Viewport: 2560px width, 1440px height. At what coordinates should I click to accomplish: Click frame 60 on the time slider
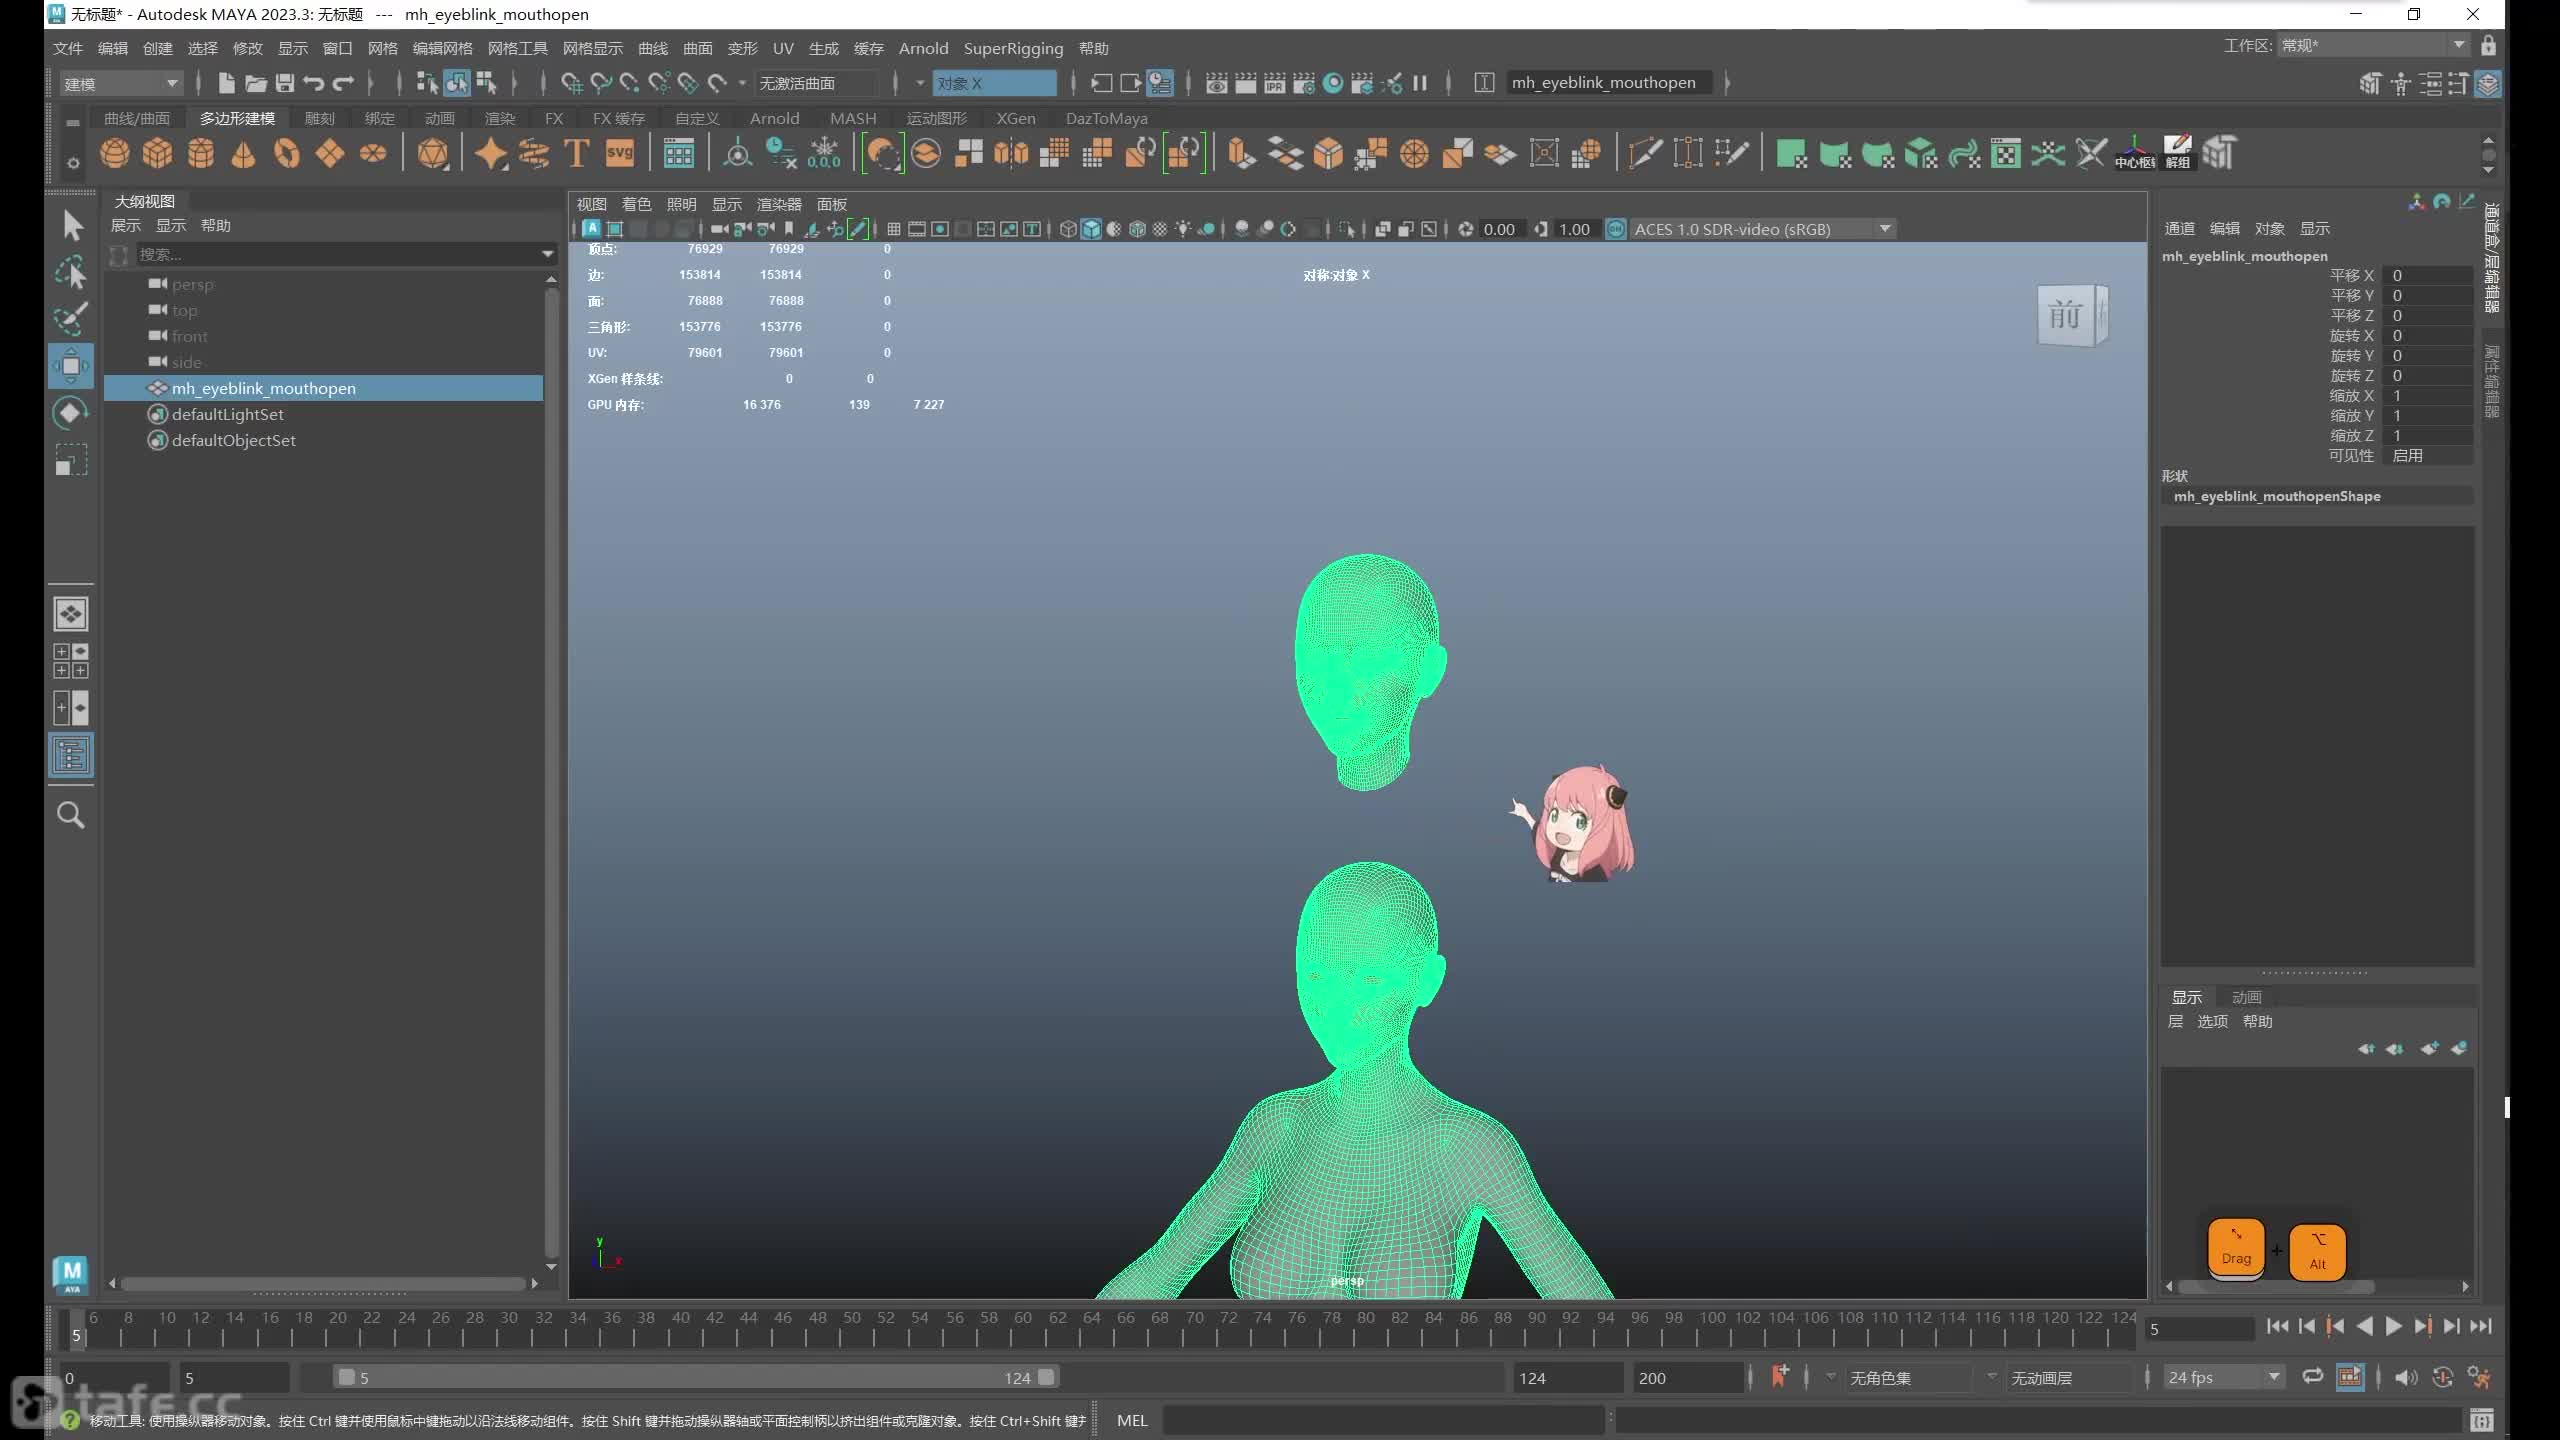point(1024,1326)
